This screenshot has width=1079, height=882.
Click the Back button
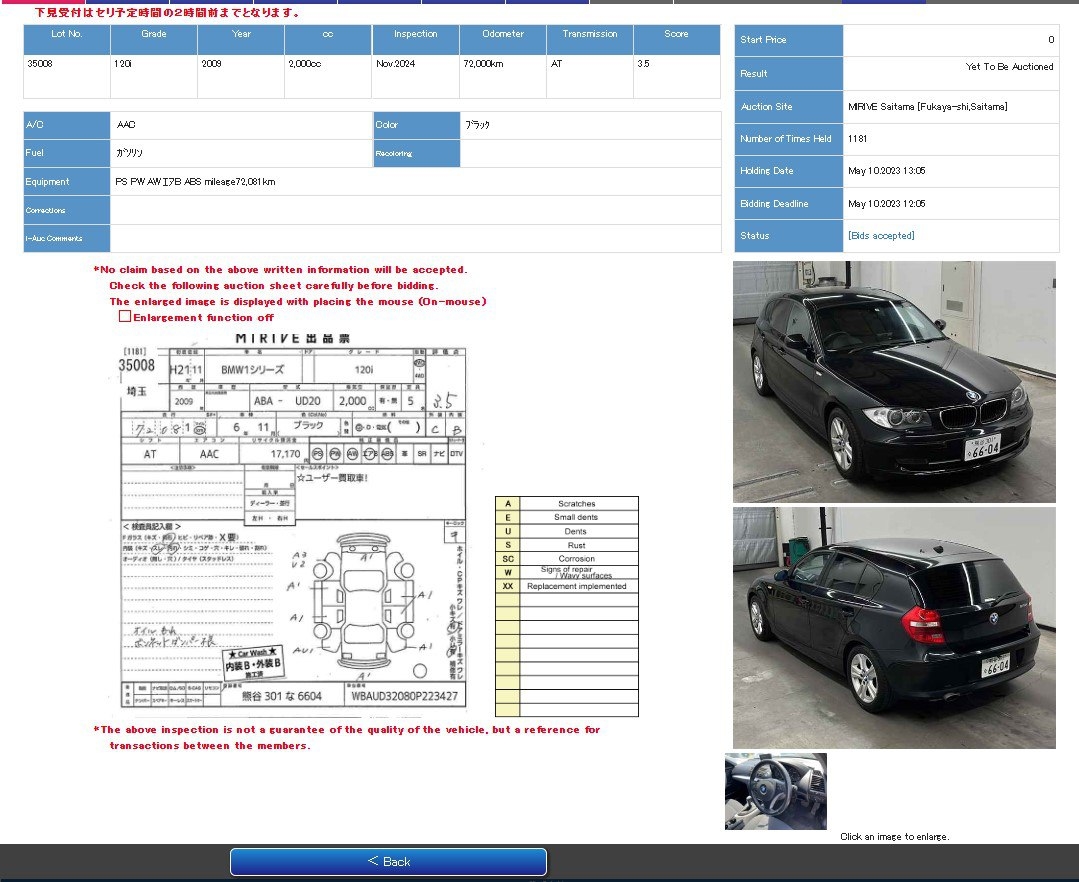pos(388,862)
